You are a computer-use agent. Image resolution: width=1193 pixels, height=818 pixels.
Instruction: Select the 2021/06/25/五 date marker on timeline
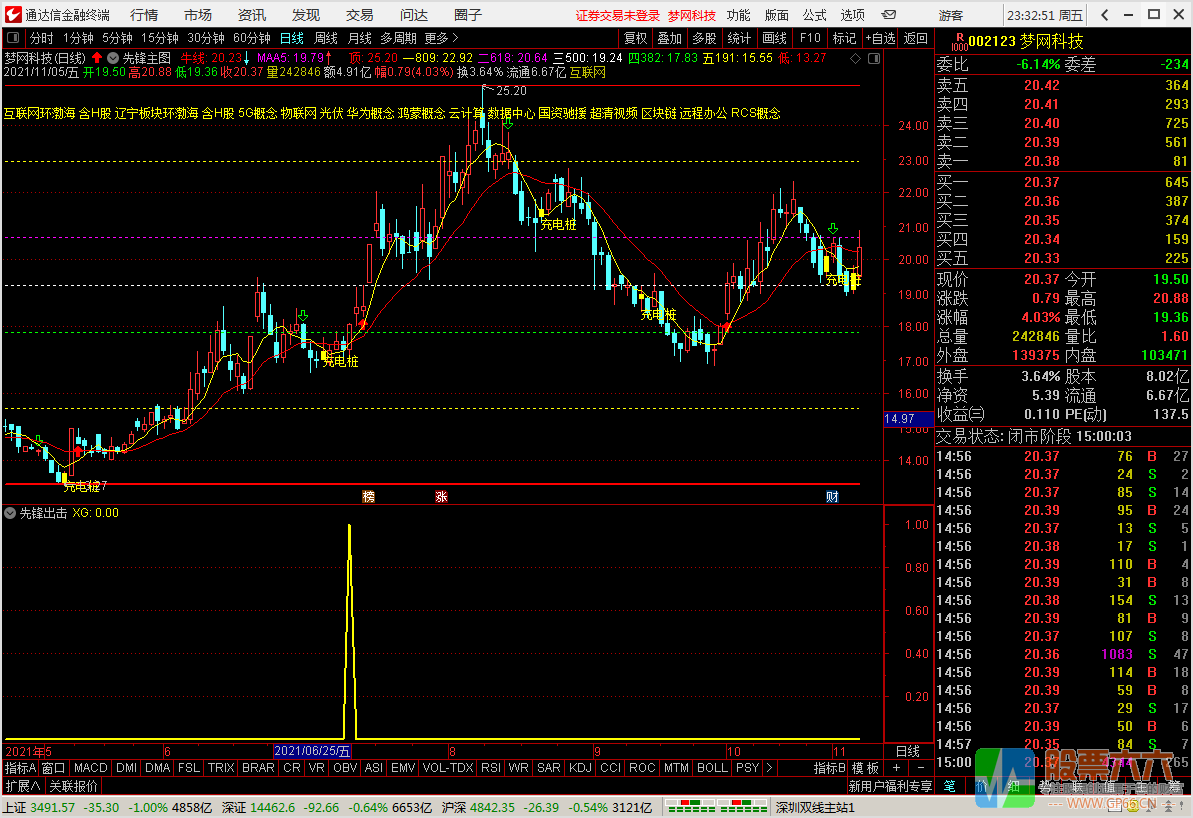tap(313, 751)
